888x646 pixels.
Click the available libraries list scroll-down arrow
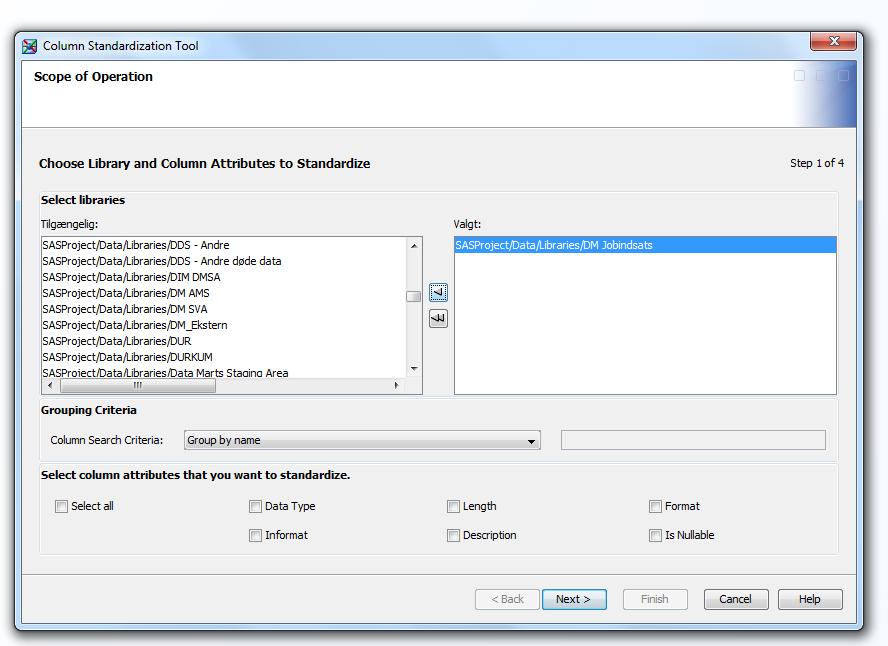414,369
